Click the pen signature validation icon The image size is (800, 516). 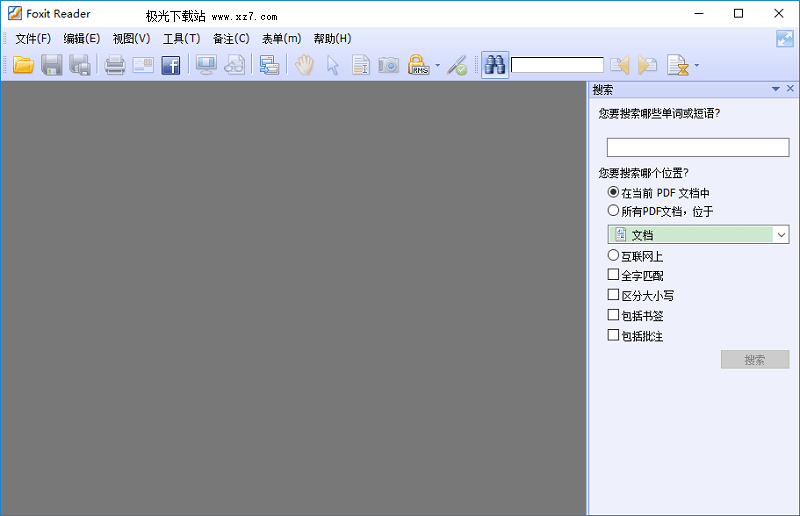(457, 65)
